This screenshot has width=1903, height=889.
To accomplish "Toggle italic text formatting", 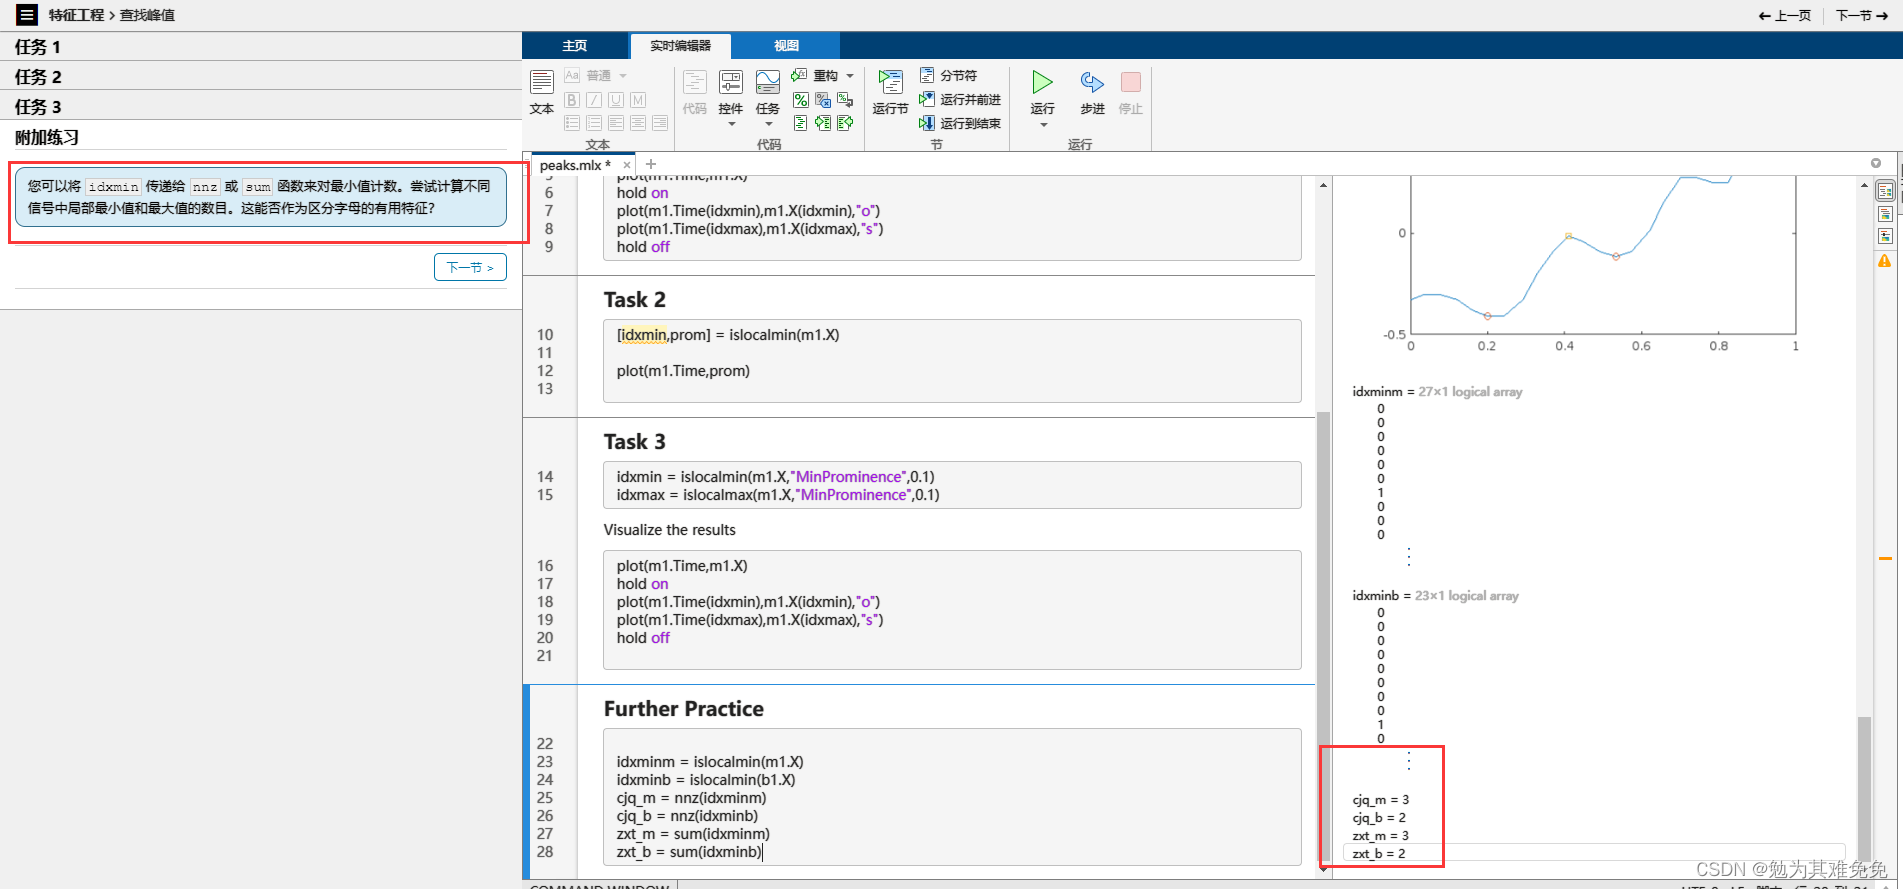I will 594,100.
